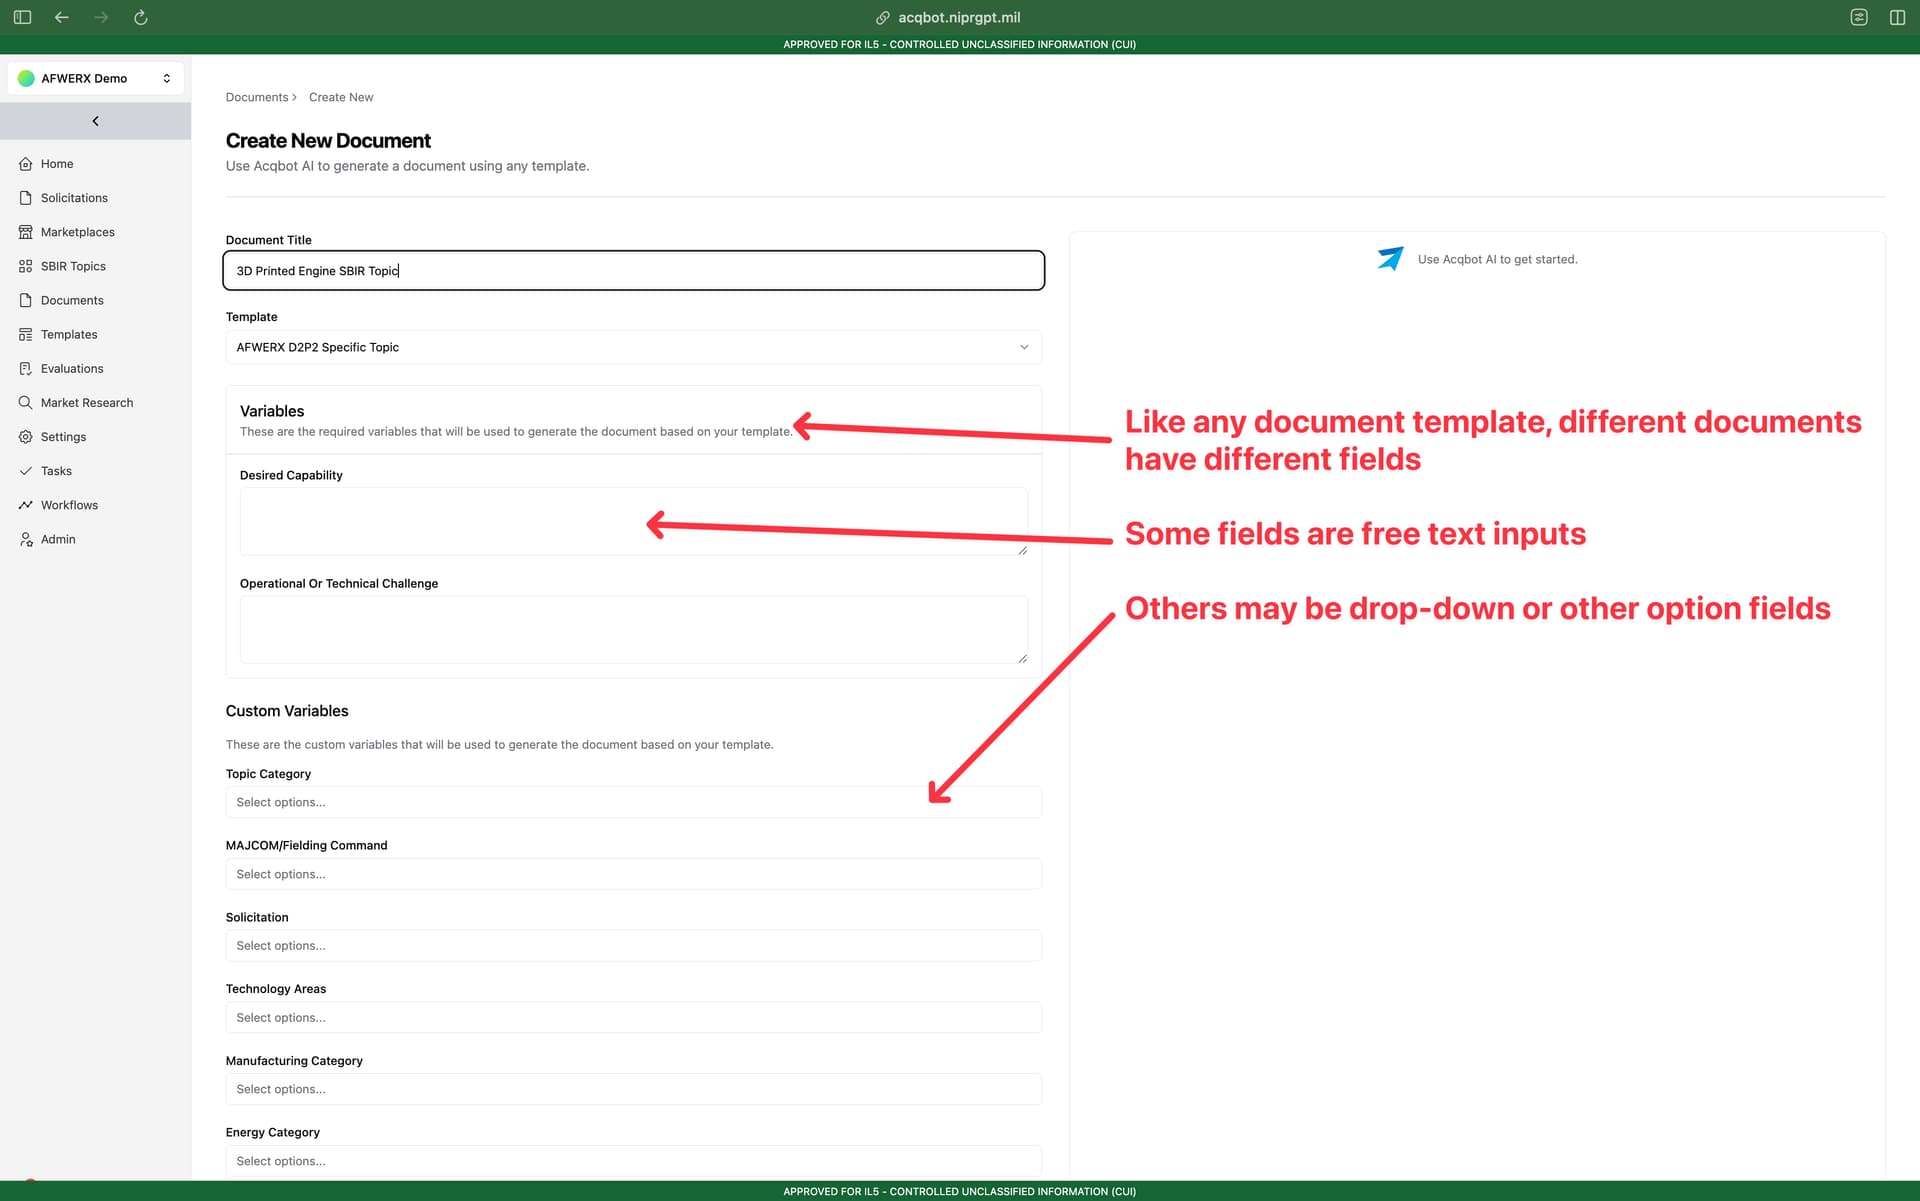Open Market Research from the sidebar

(87, 402)
